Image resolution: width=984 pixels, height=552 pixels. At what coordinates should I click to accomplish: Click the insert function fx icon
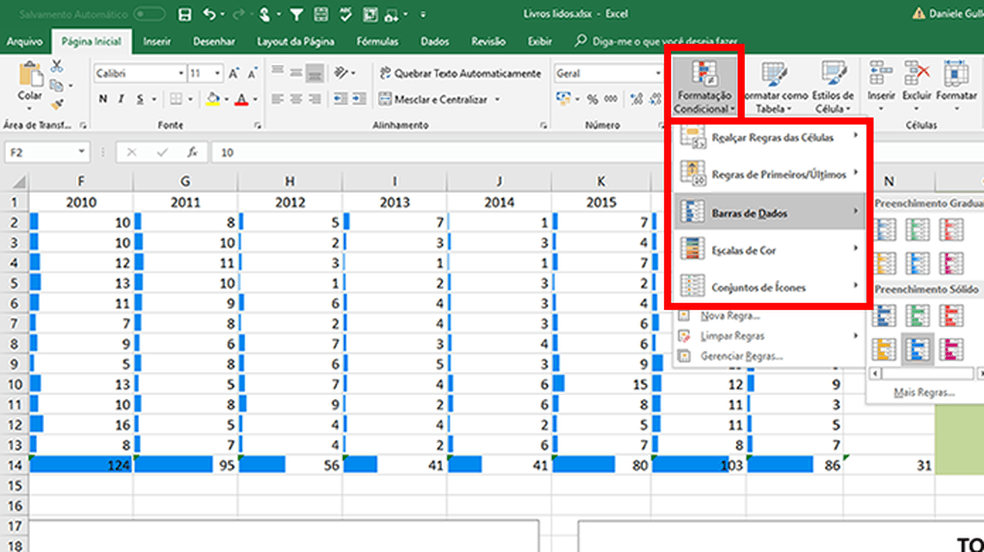190,152
